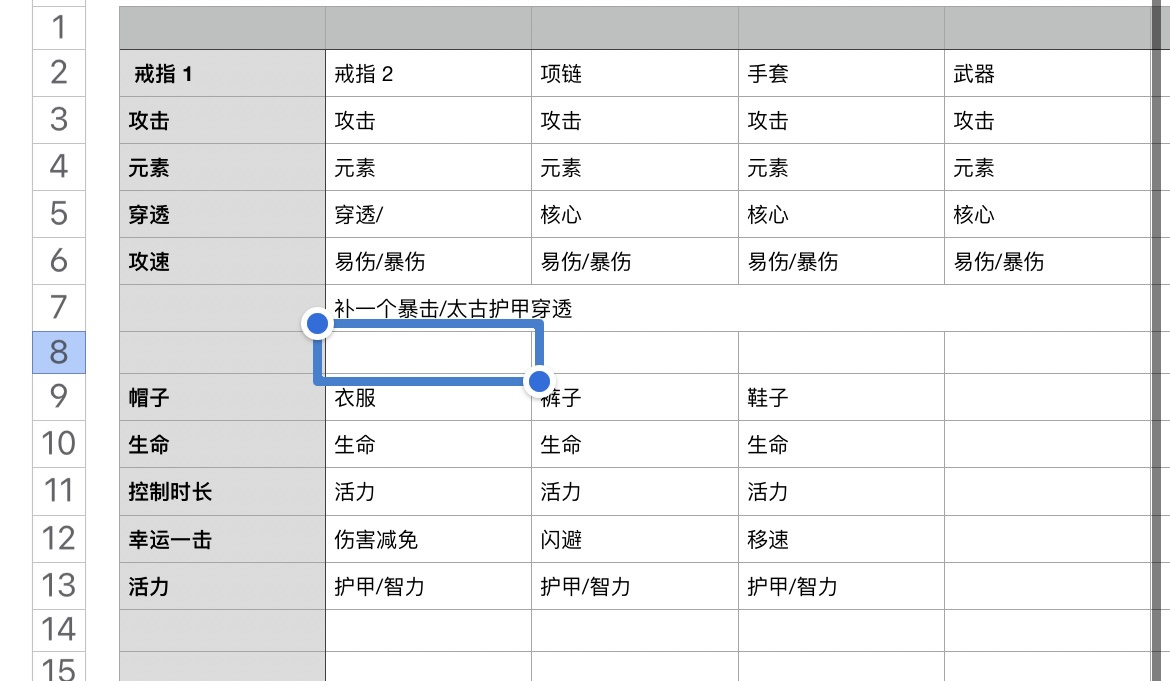Click the bottom-right blue selection handle
Screen dimensions: 1170x681
pyautogui.click(x=539, y=381)
